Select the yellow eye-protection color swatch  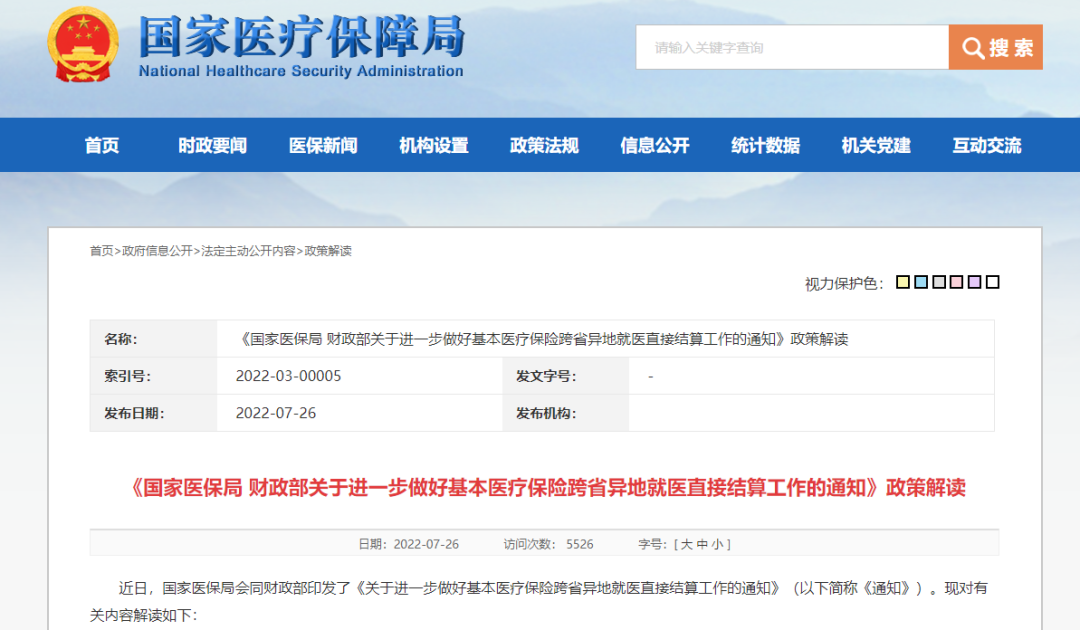[x=902, y=282]
